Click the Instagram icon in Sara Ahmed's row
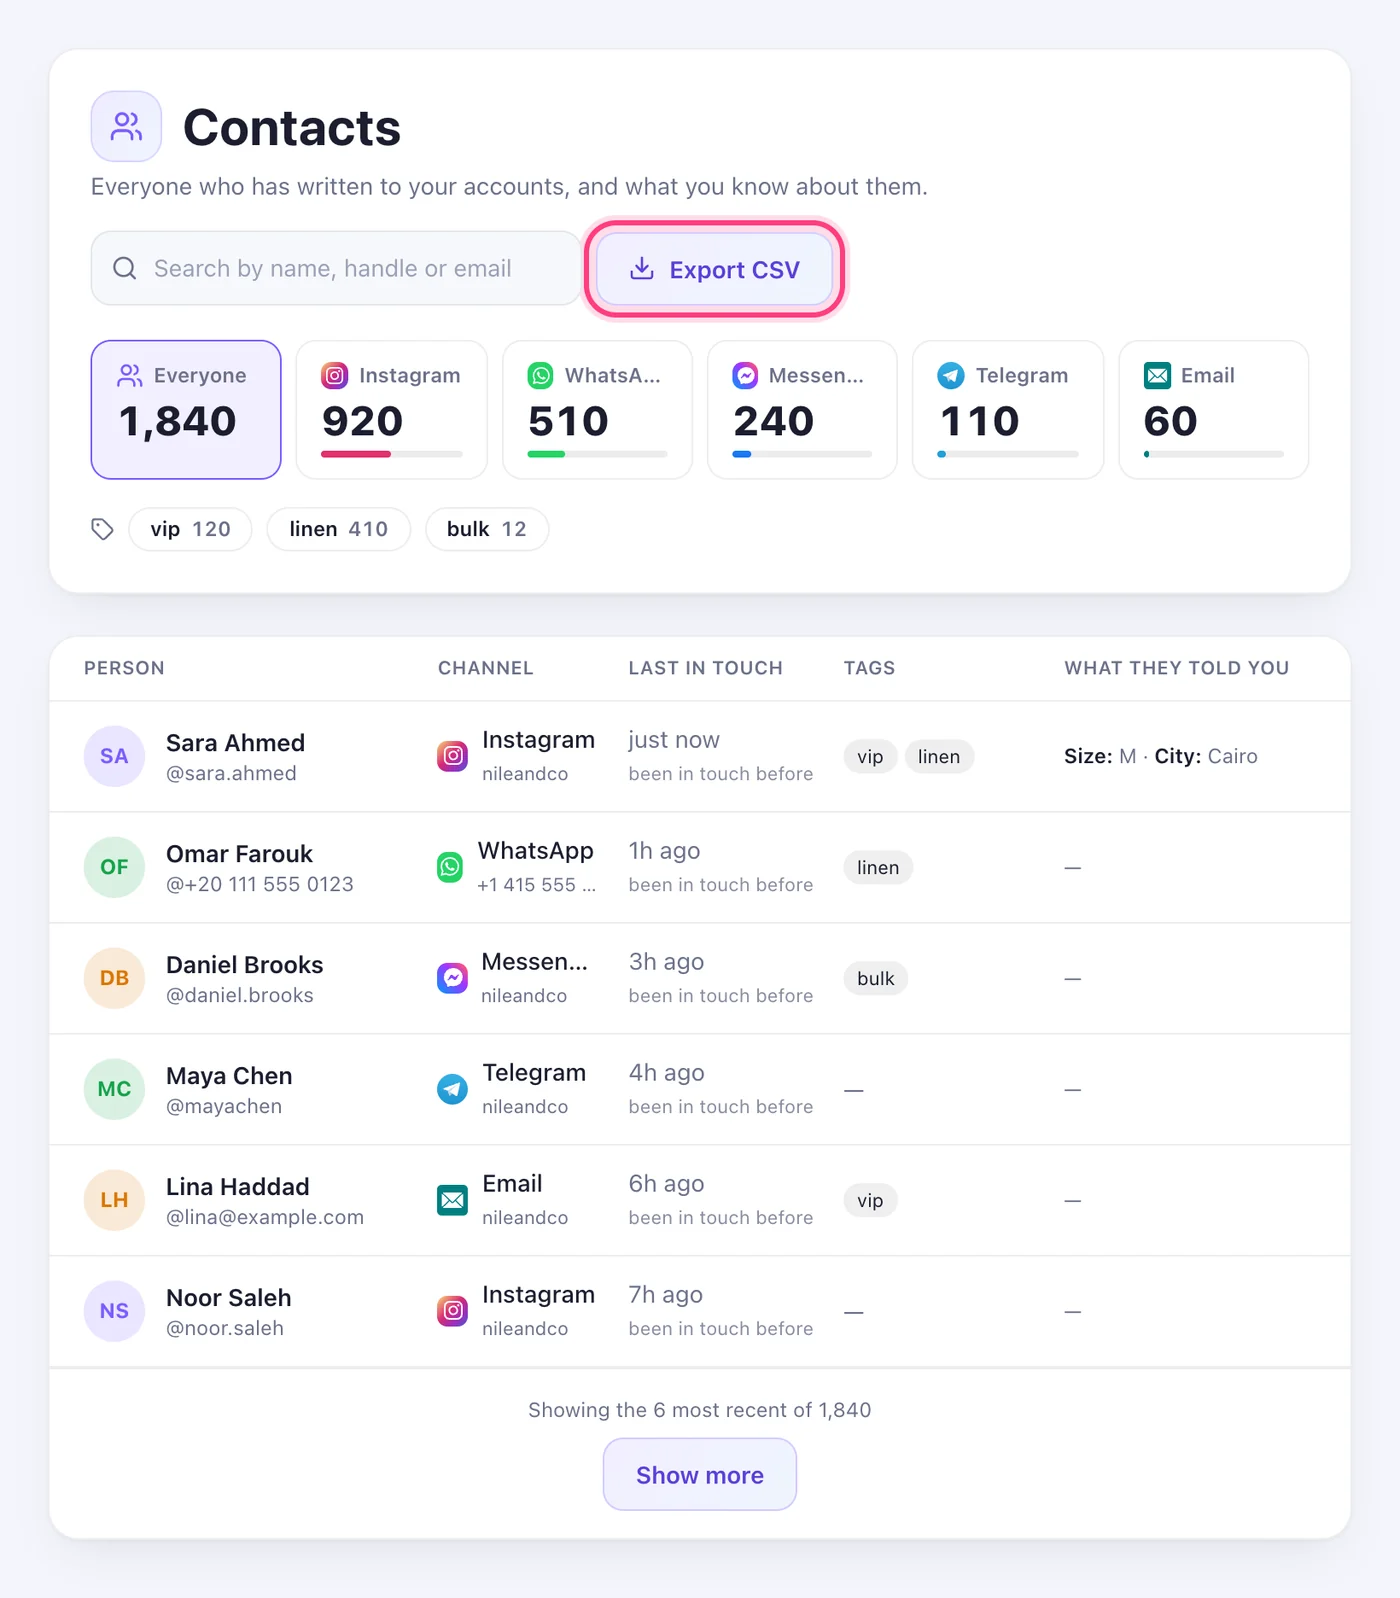The height and width of the screenshot is (1598, 1400). click(x=453, y=756)
